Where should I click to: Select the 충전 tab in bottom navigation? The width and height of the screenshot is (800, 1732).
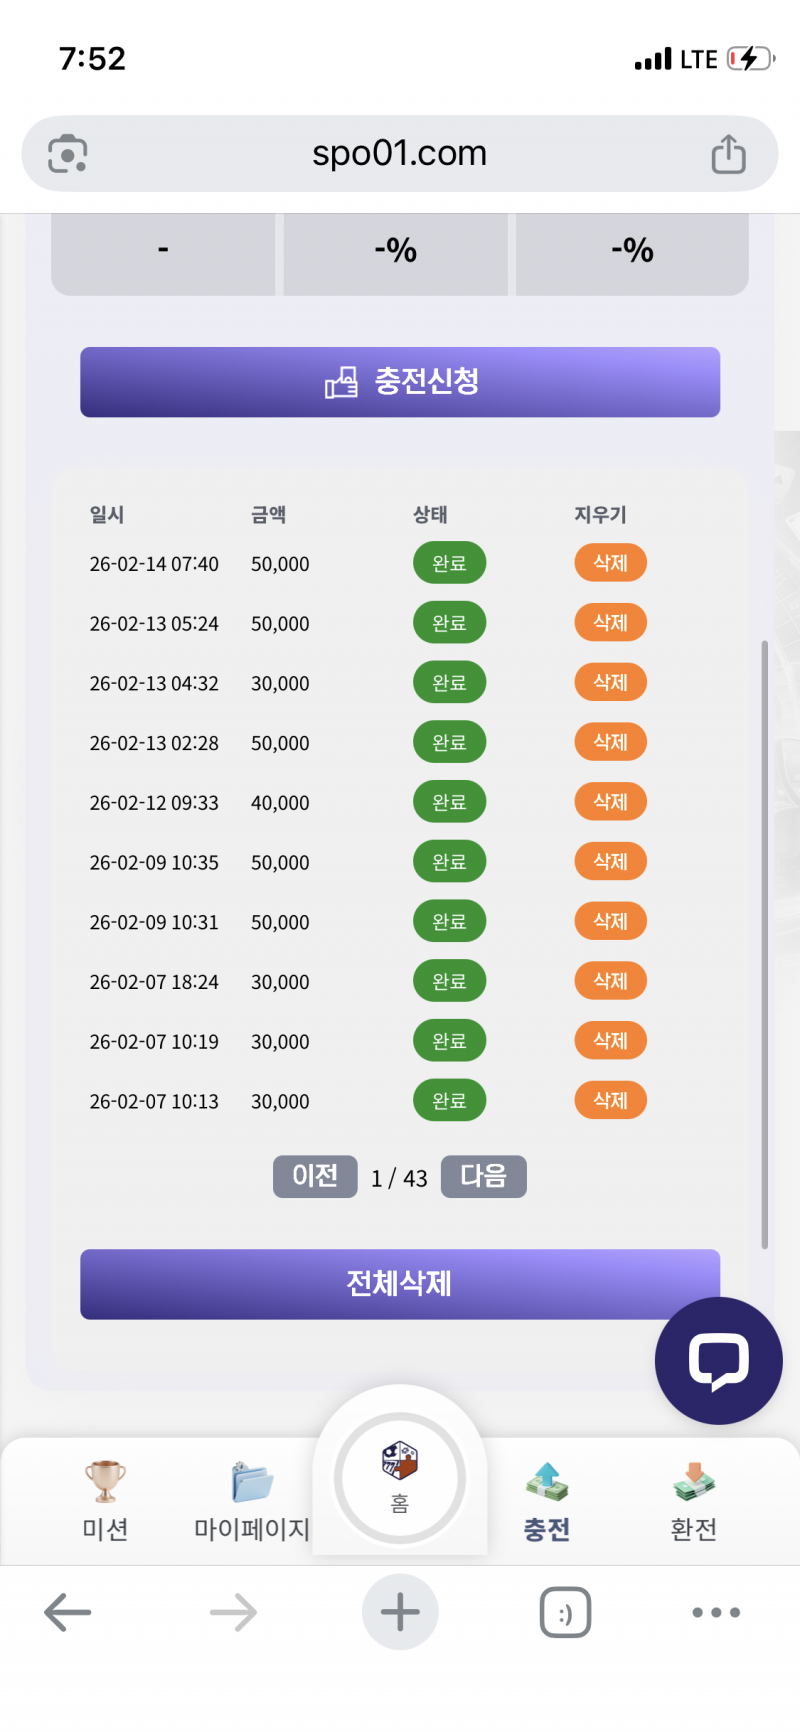coord(546,1500)
